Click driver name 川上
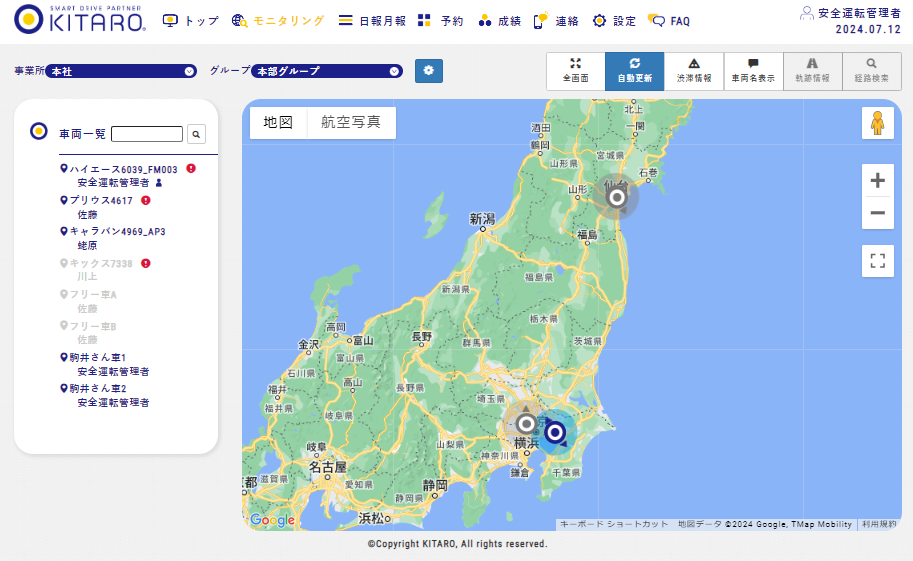The height and width of the screenshot is (561, 913). (87, 277)
